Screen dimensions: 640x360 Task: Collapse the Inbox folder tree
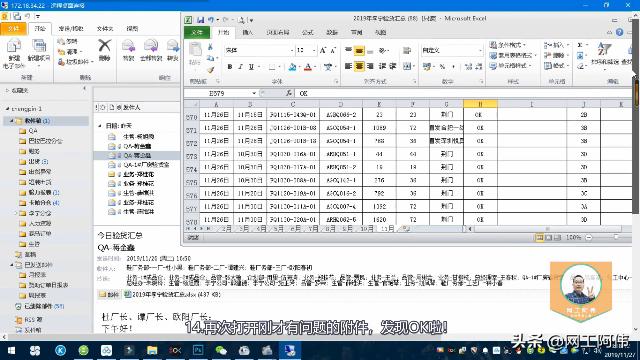pyautogui.click(x=12, y=121)
